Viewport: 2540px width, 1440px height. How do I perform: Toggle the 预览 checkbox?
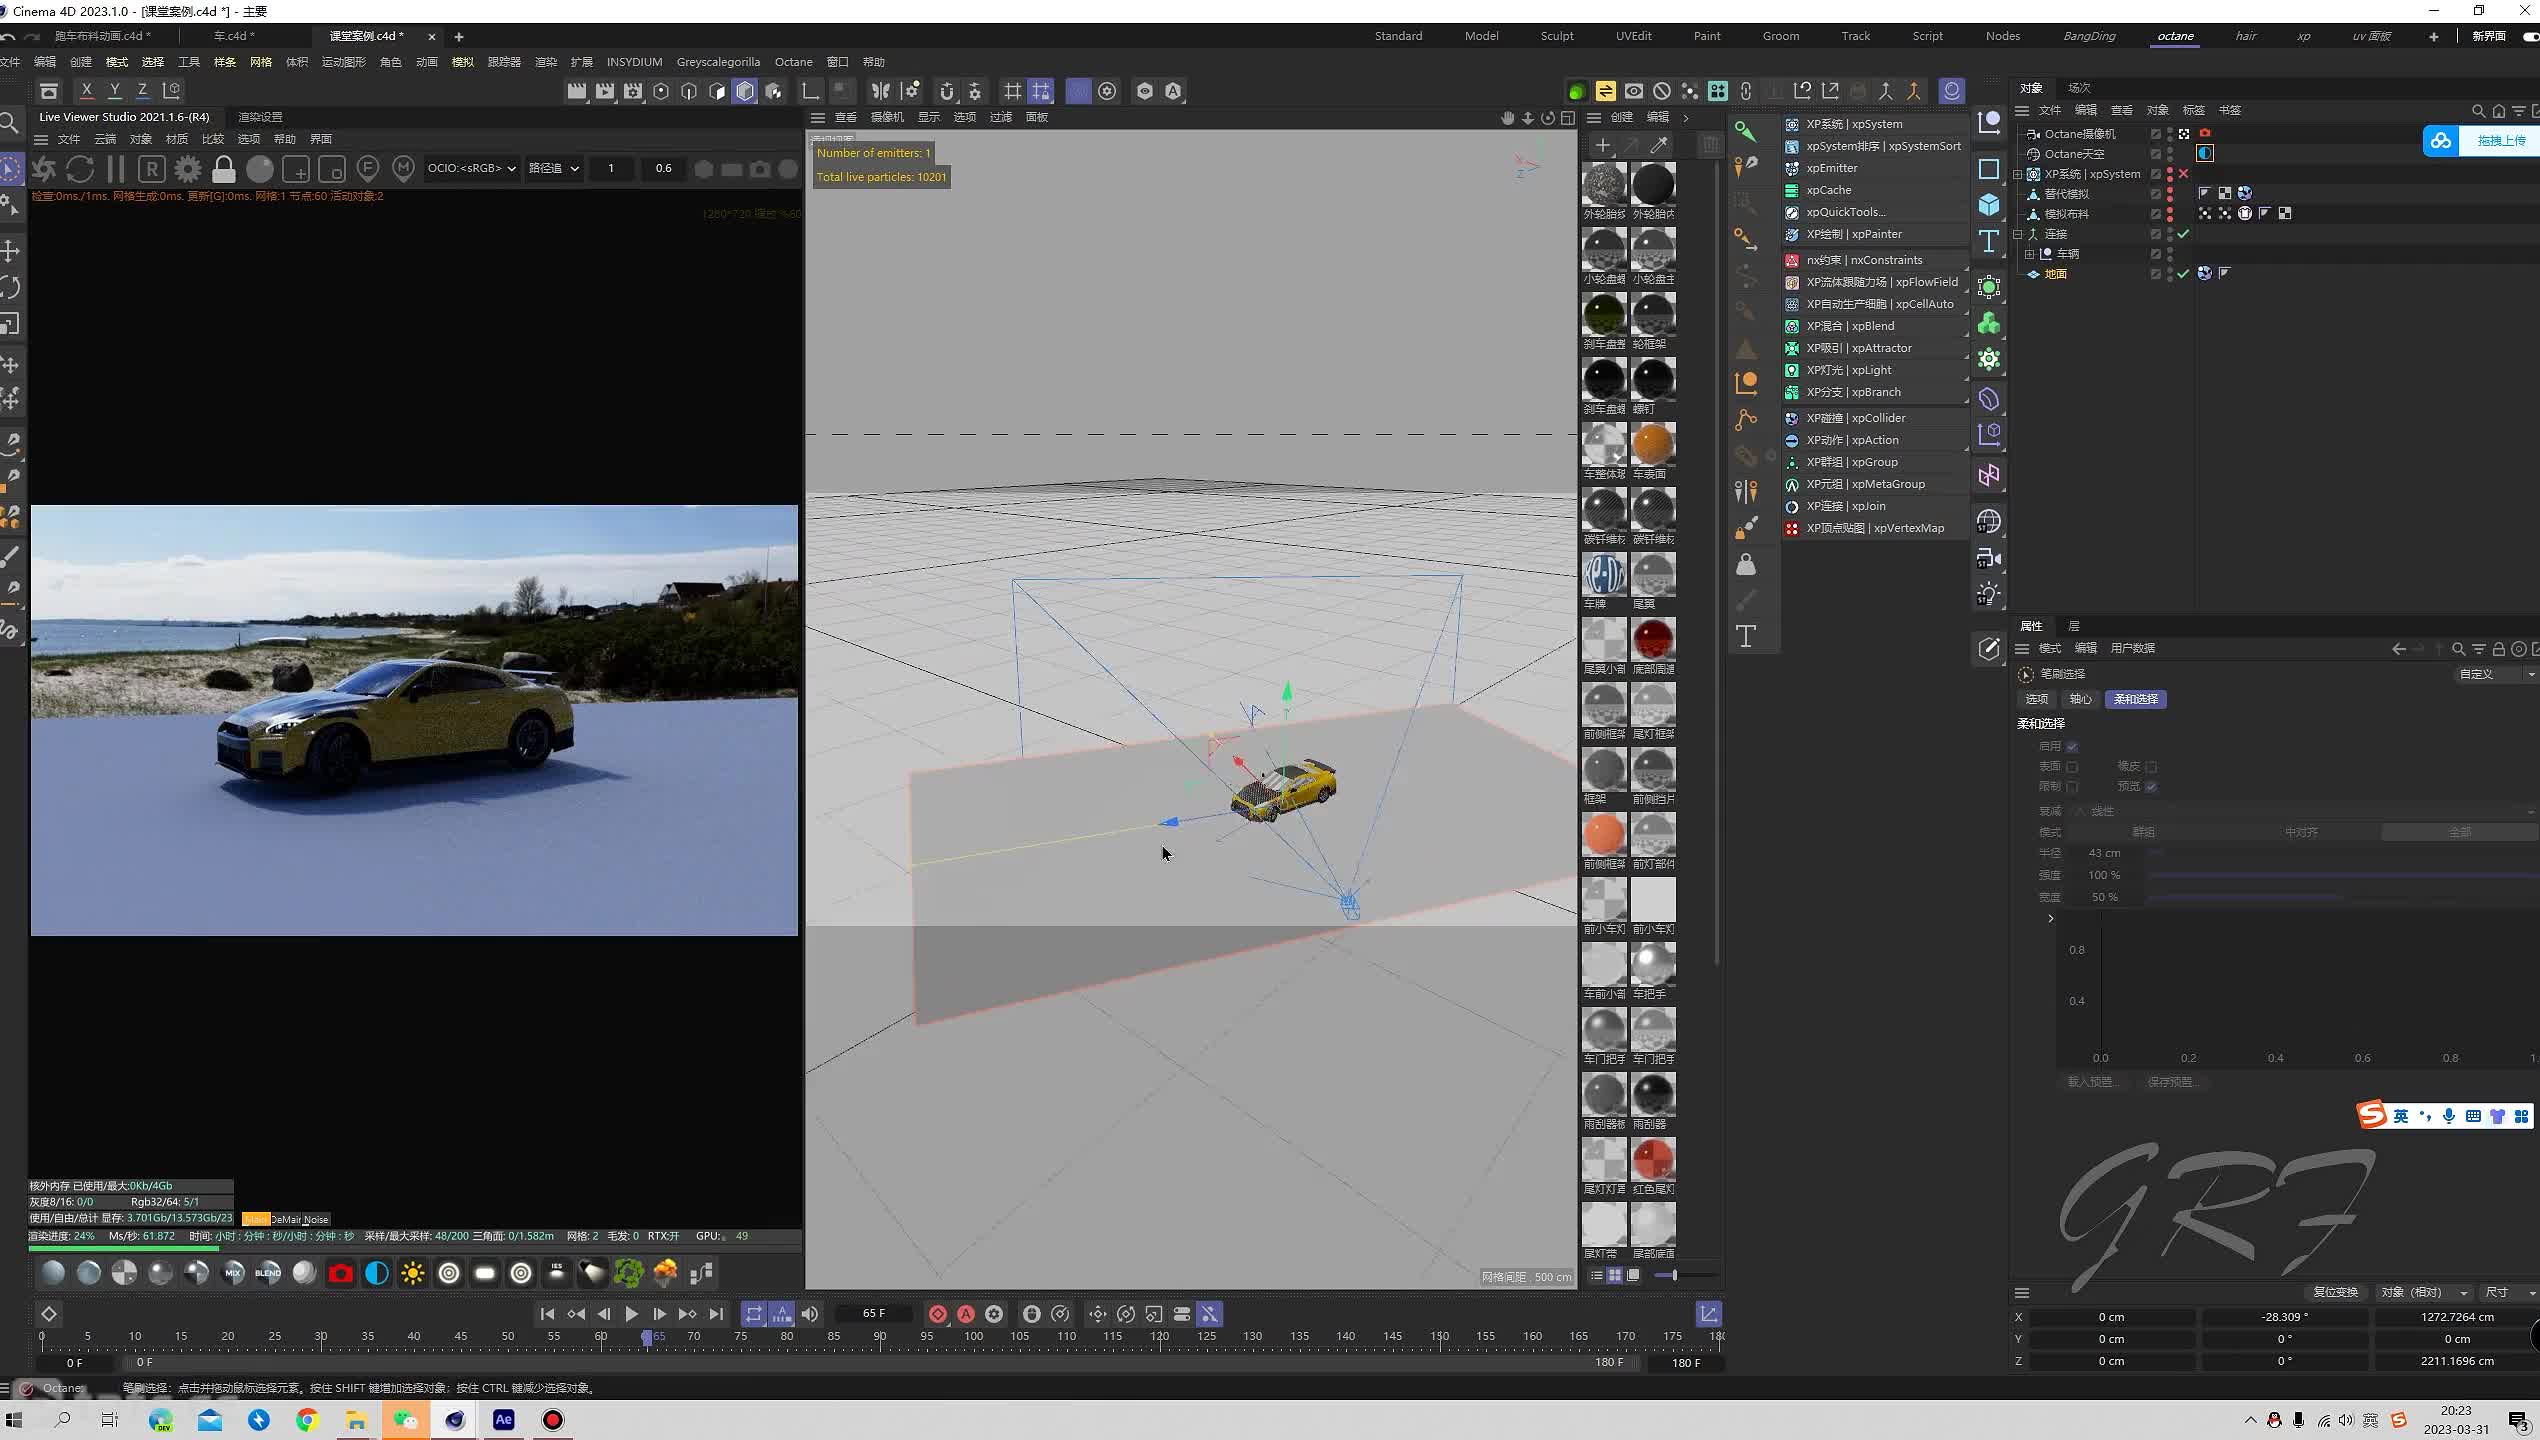point(2151,787)
